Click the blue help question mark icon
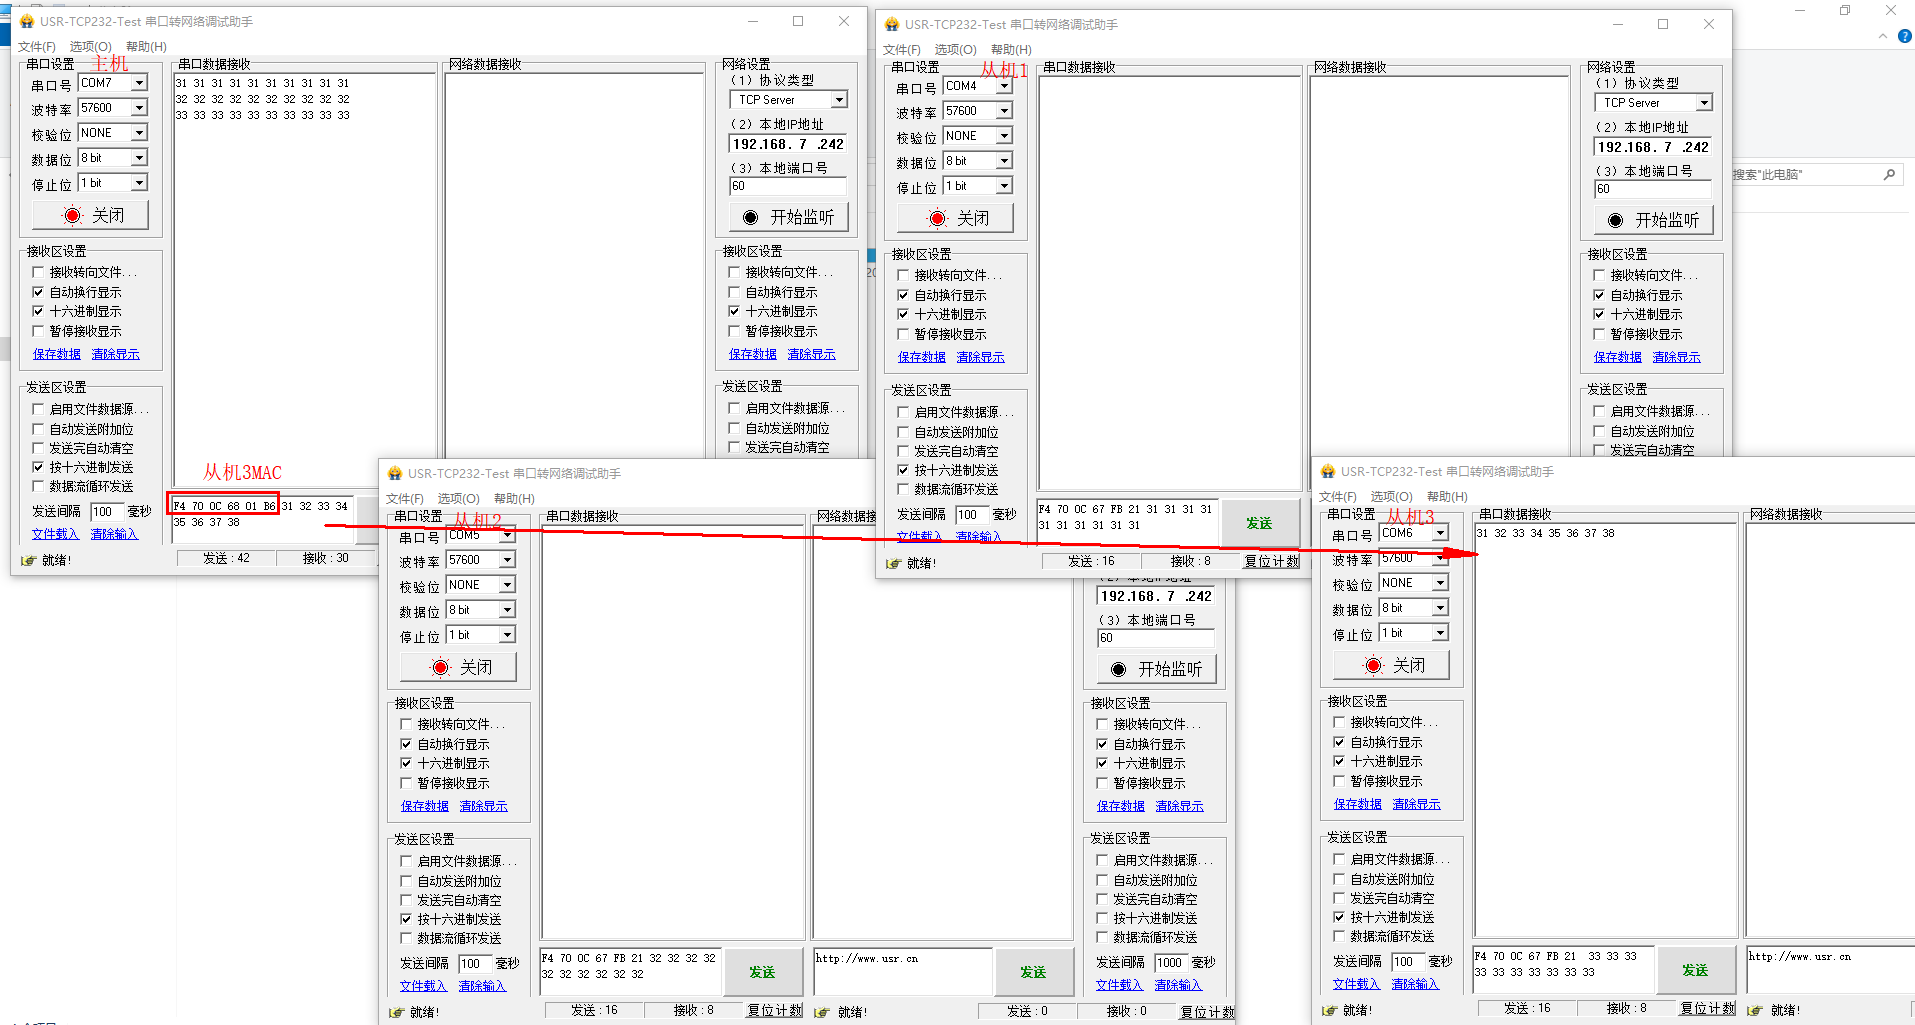The image size is (1915, 1025). click(x=1904, y=36)
